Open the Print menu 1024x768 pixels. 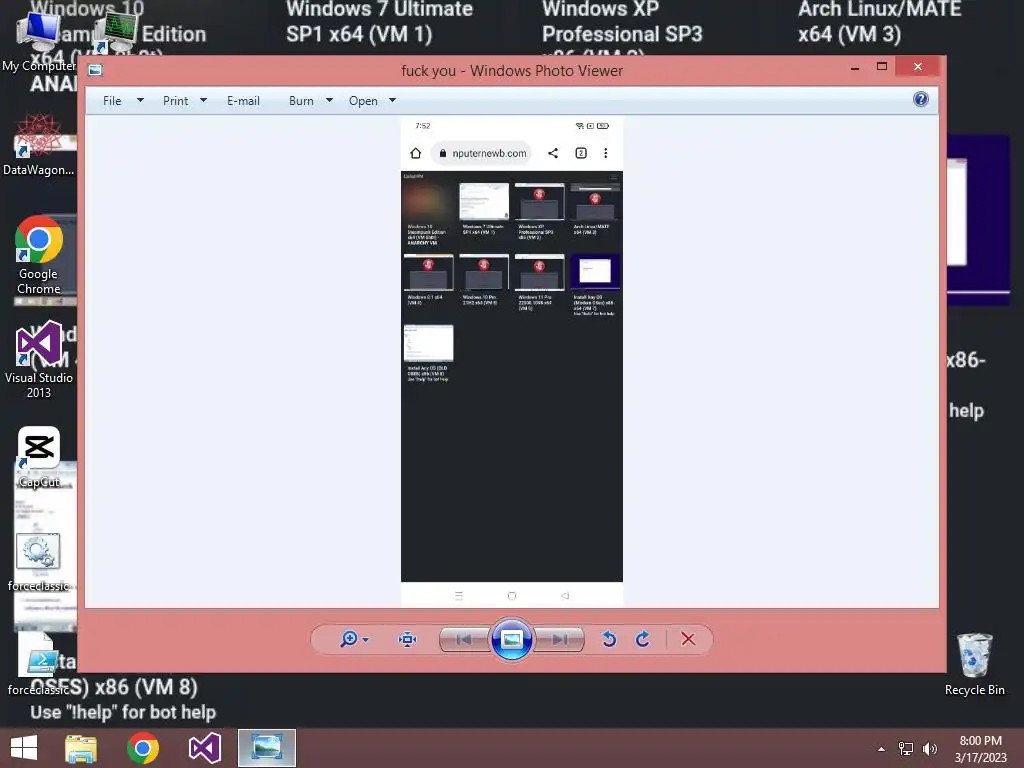point(175,101)
